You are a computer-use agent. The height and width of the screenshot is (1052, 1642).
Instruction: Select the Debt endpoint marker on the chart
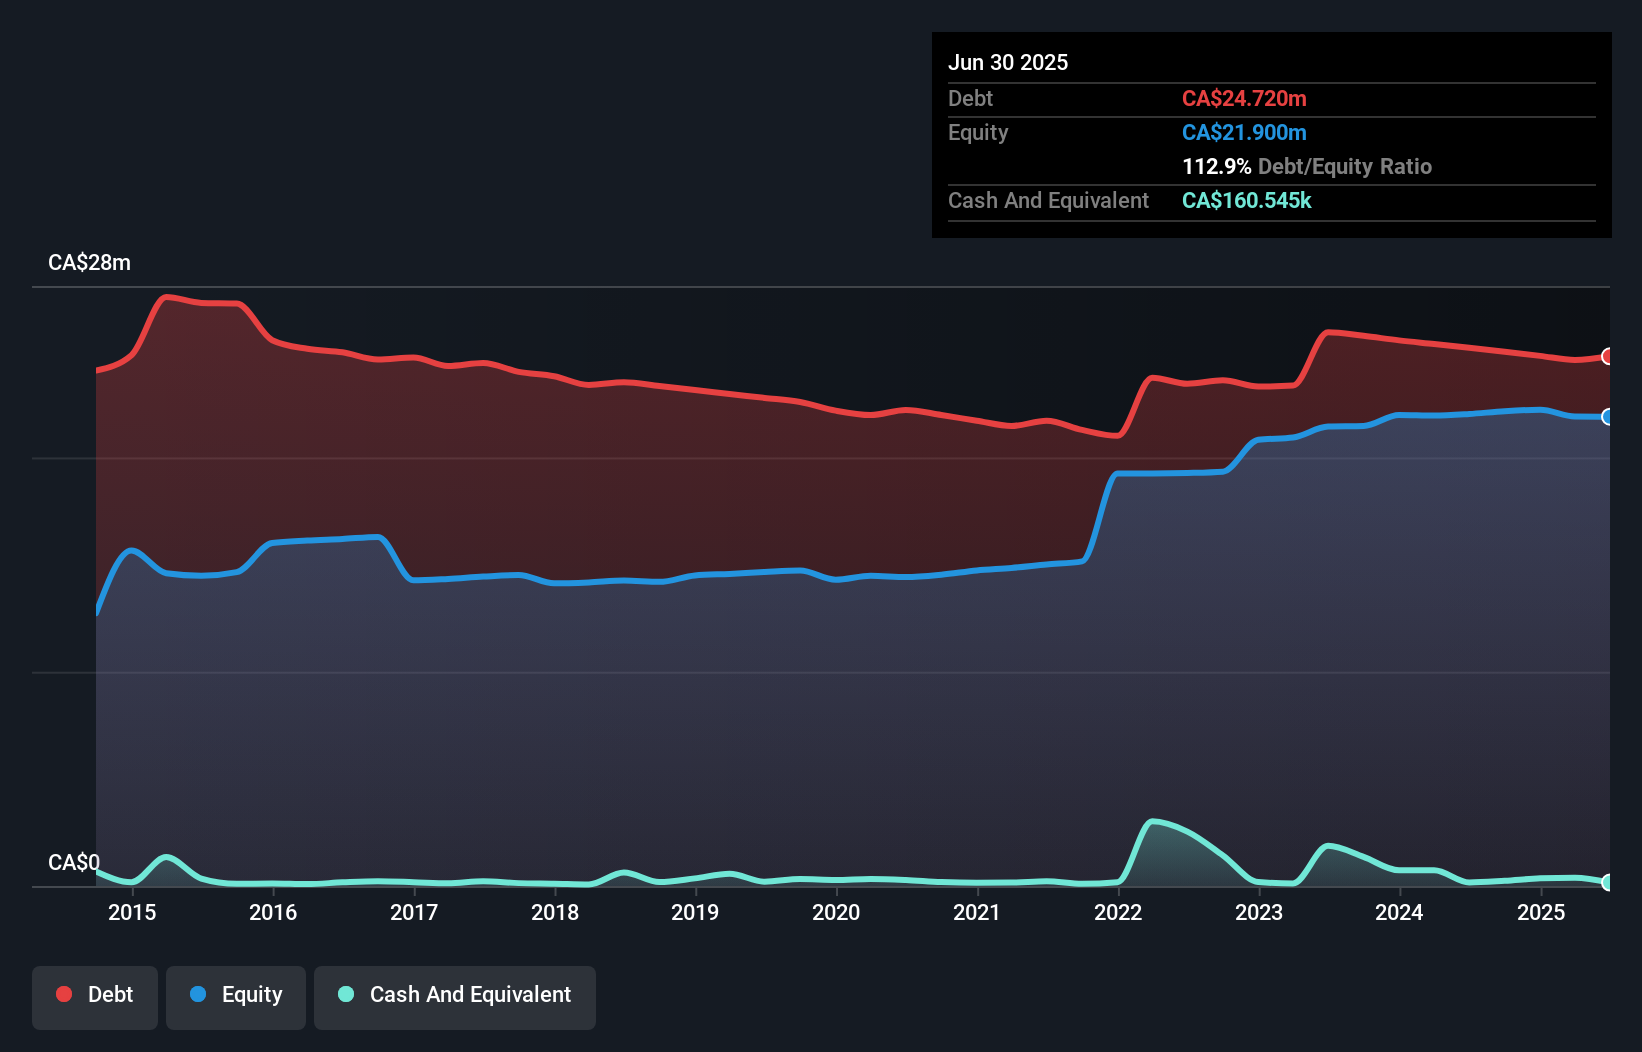point(1606,357)
